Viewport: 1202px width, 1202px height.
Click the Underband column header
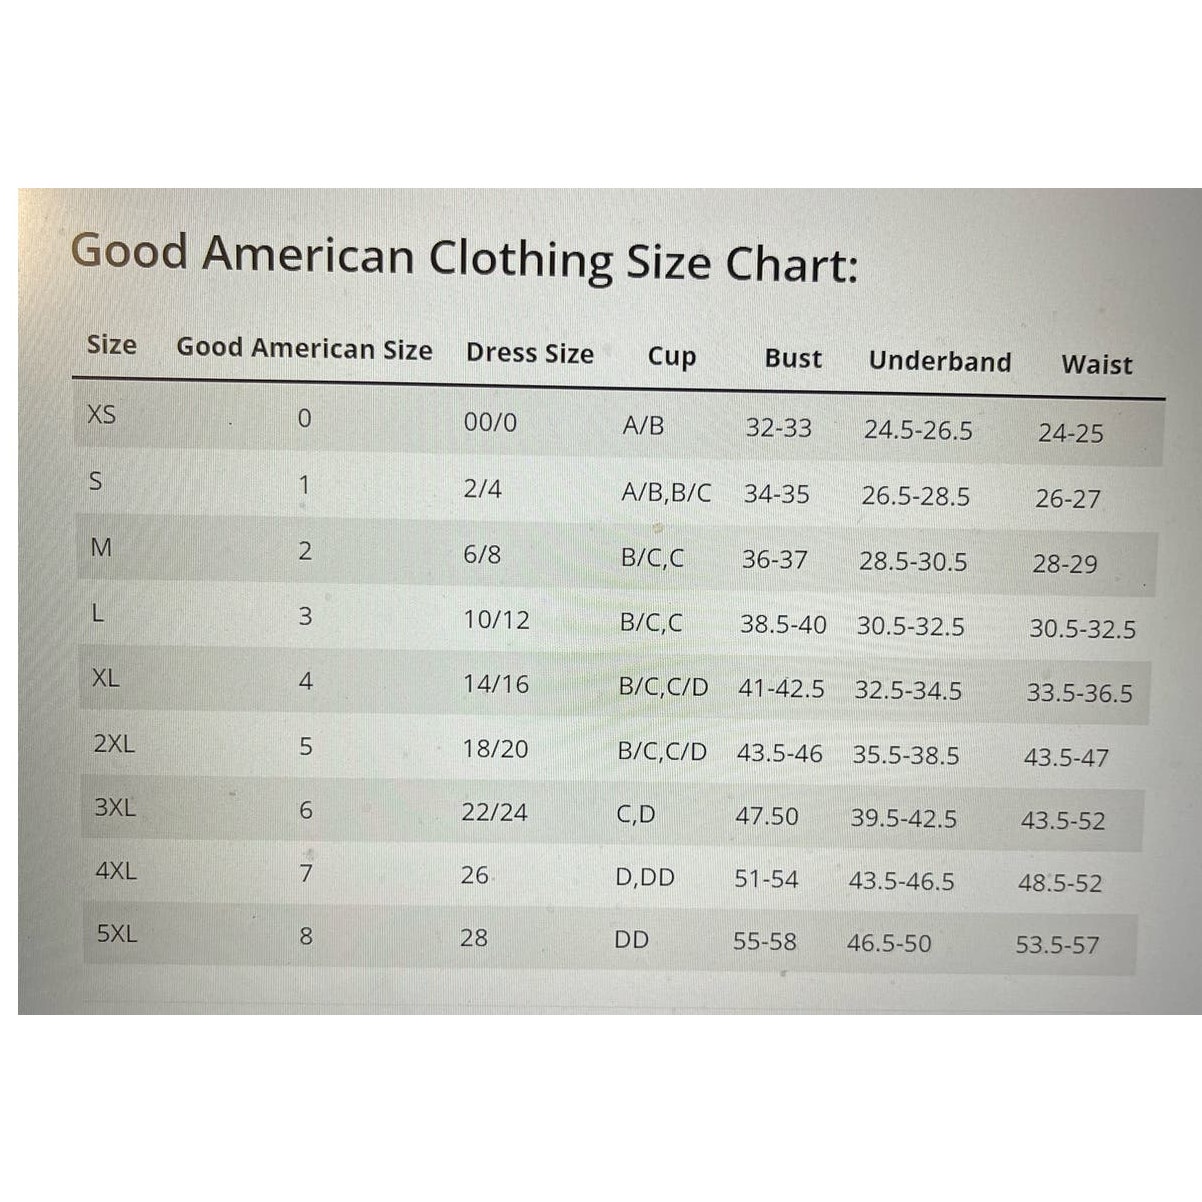click(940, 361)
